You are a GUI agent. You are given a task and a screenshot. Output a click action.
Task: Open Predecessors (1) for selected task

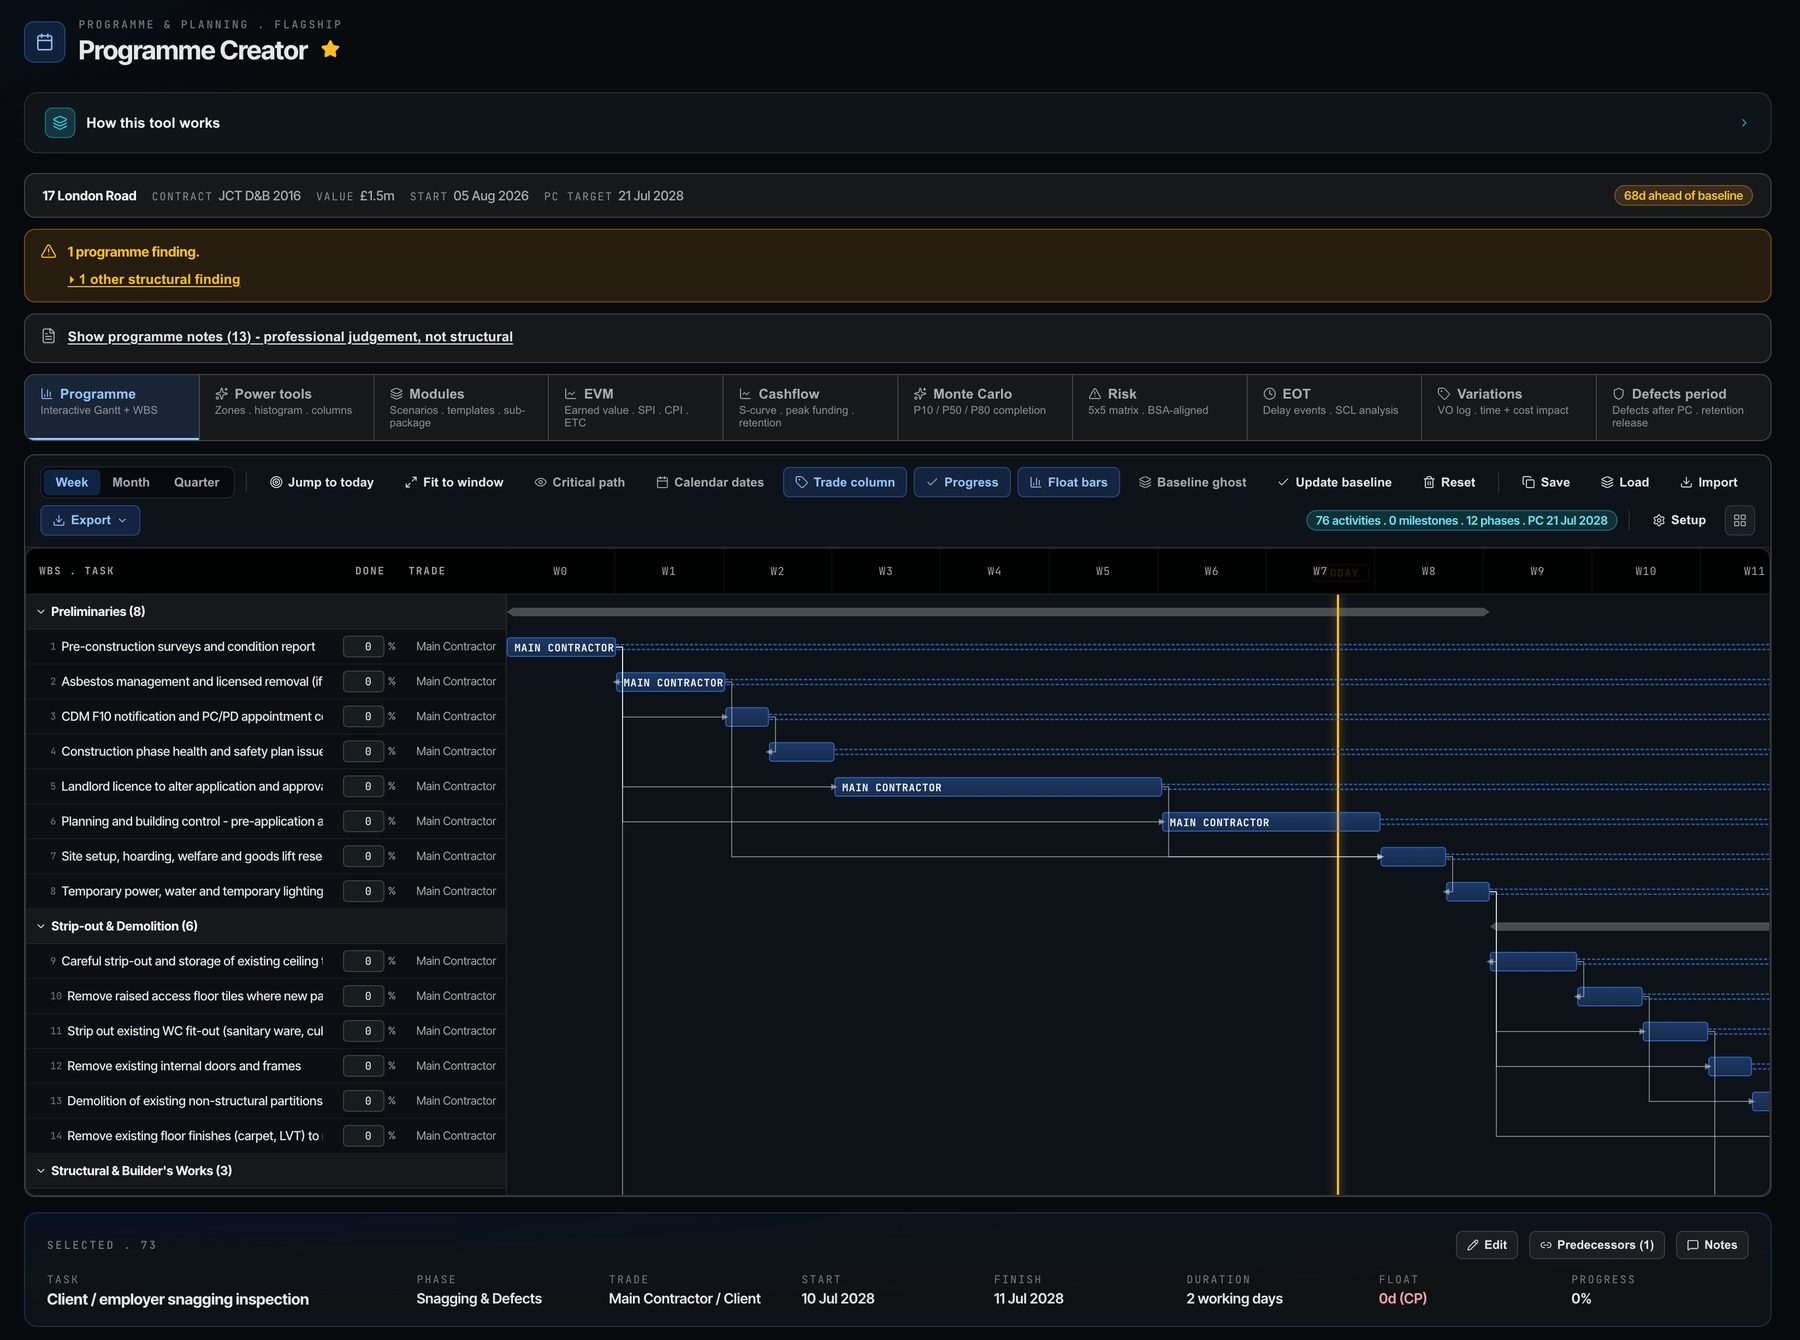[1597, 1245]
